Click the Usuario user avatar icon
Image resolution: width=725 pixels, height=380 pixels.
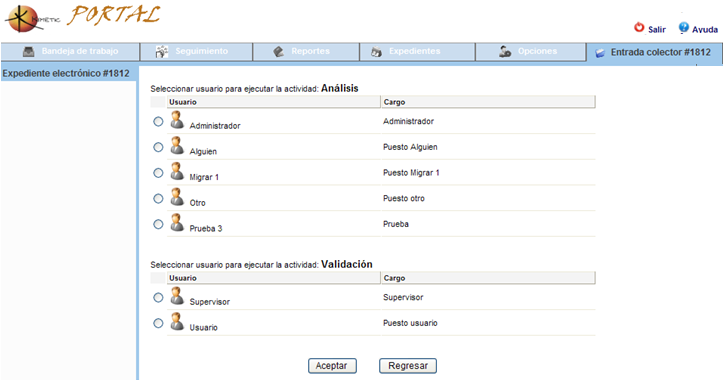177,321
